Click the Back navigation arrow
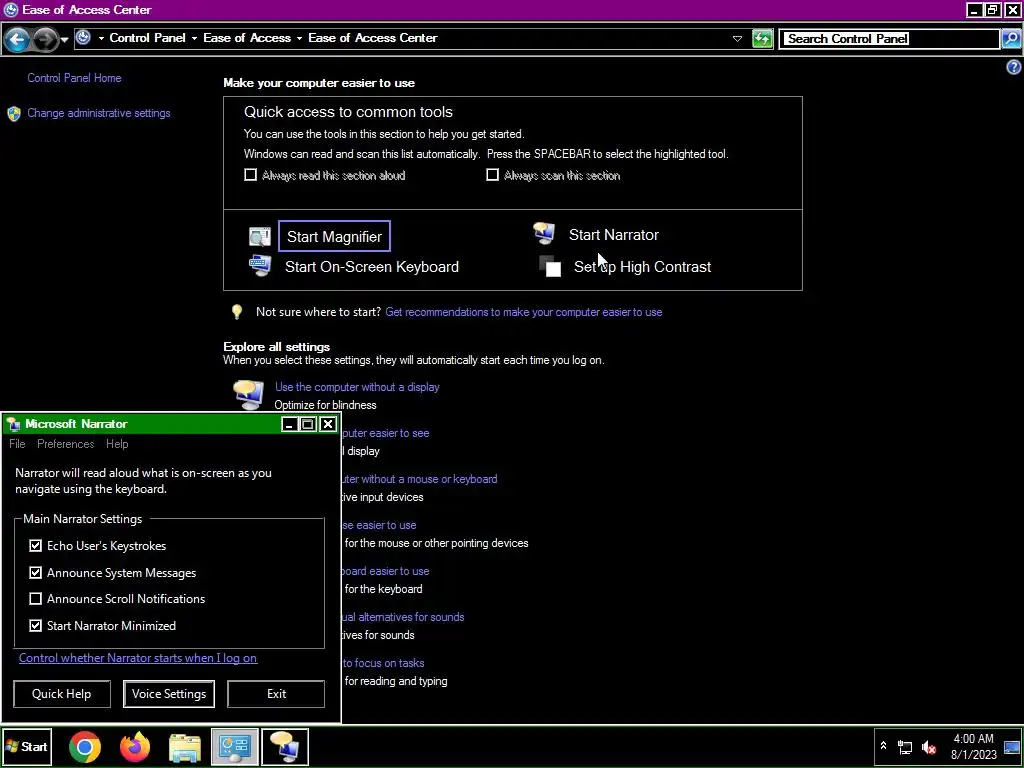Viewport: 1024px width, 768px height. pyautogui.click(x=17, y=40)
